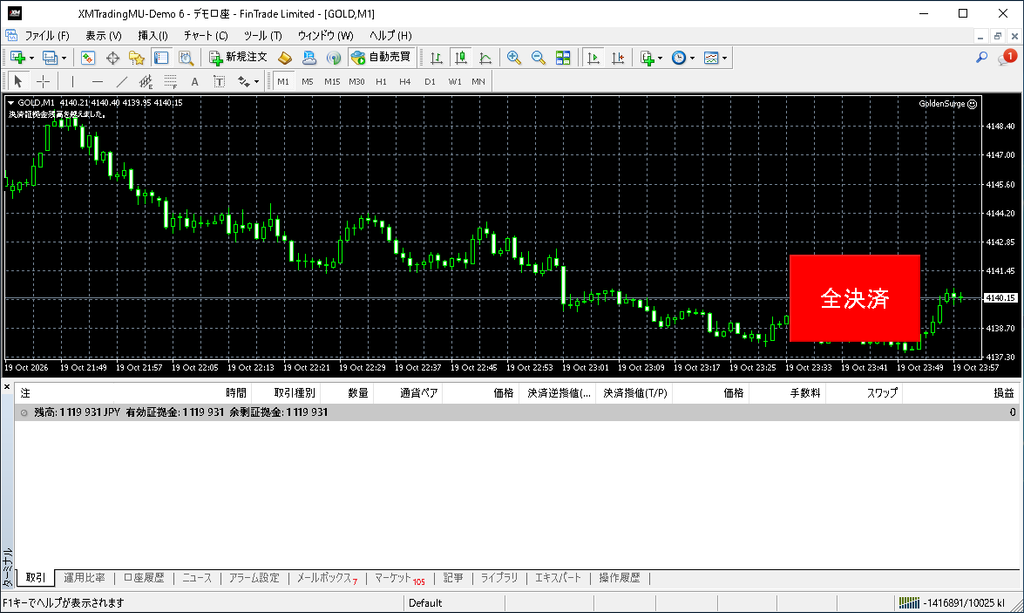Switch chart to bar chart mode
1024x613 pixels.
436,58
